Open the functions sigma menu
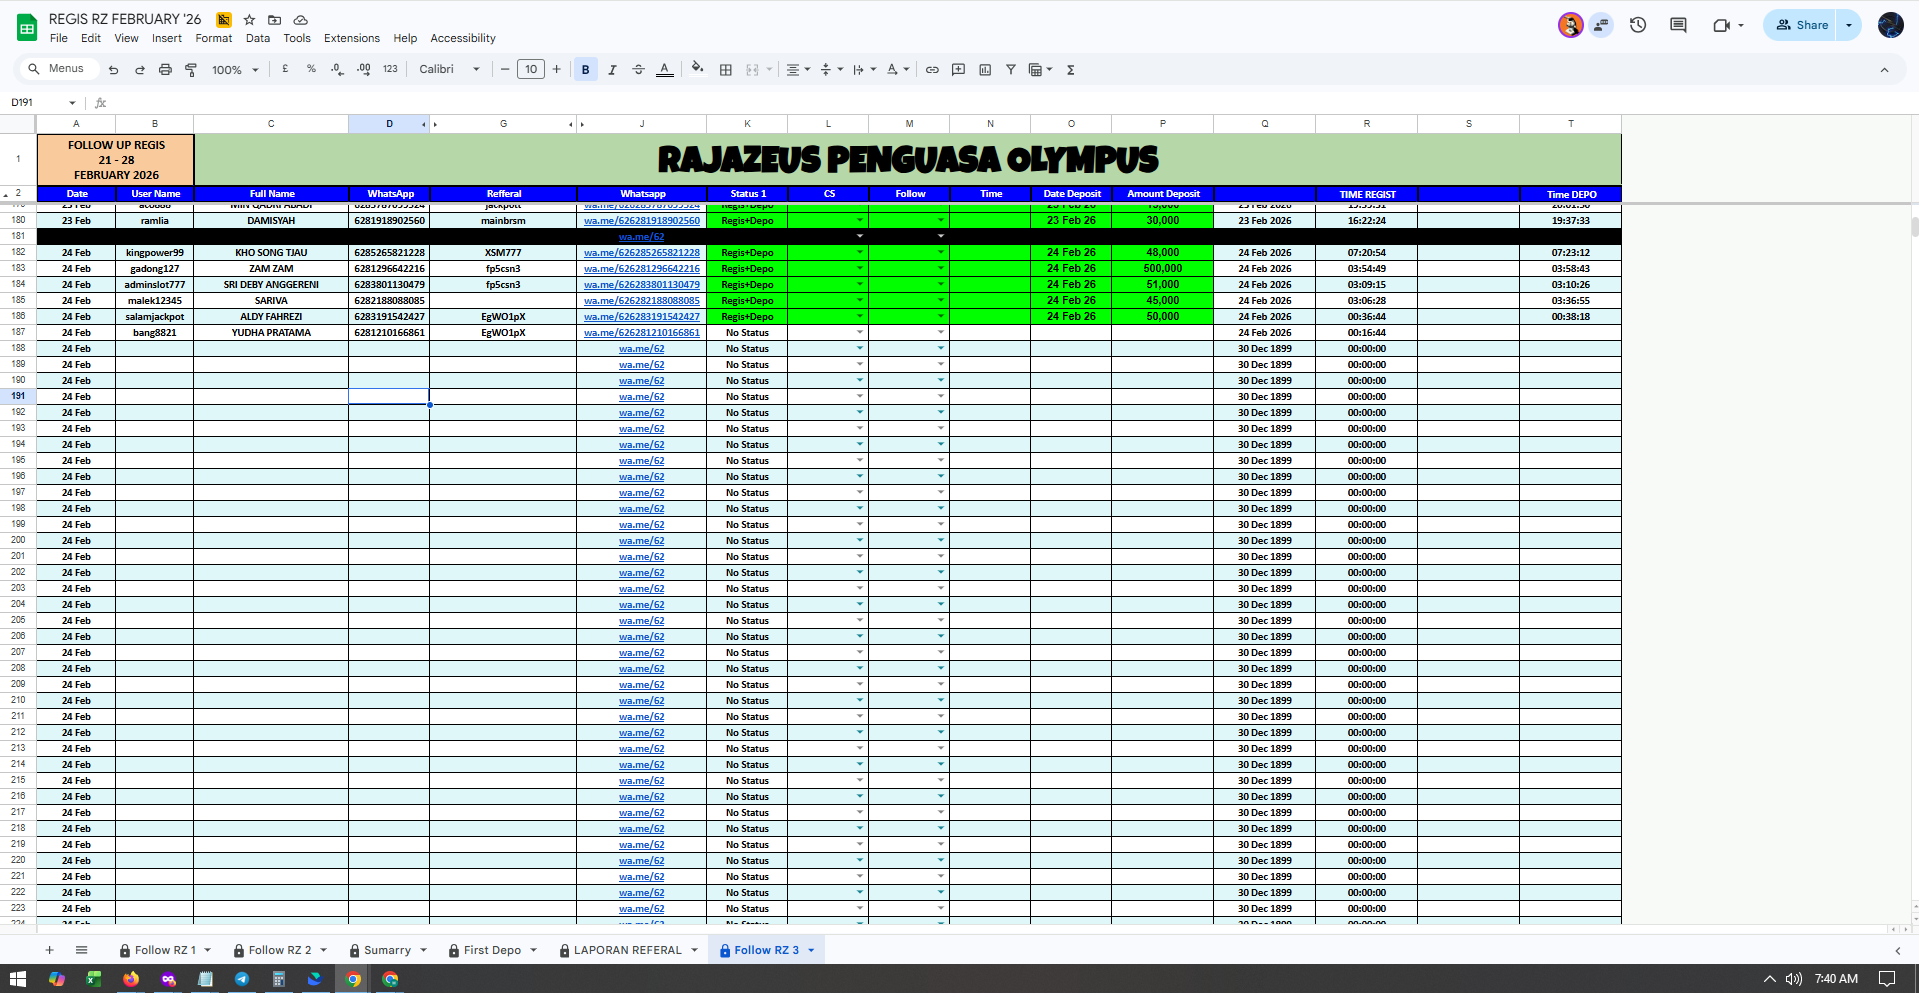 (x=1070, y=70)
